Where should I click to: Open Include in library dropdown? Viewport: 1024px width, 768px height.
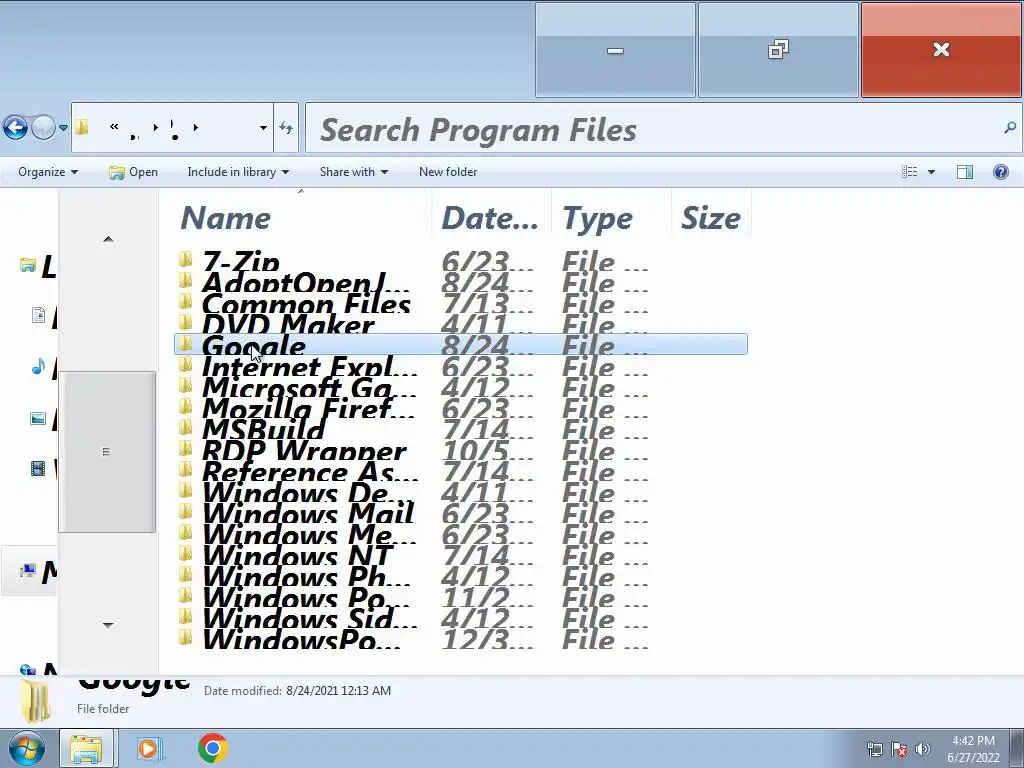238,172
